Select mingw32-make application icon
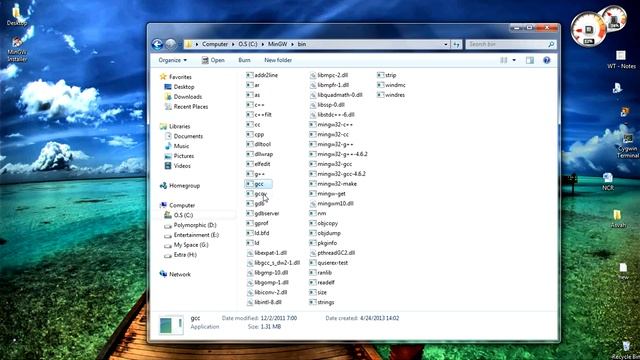This screenshot has height=360, width=640. [313, 184]
